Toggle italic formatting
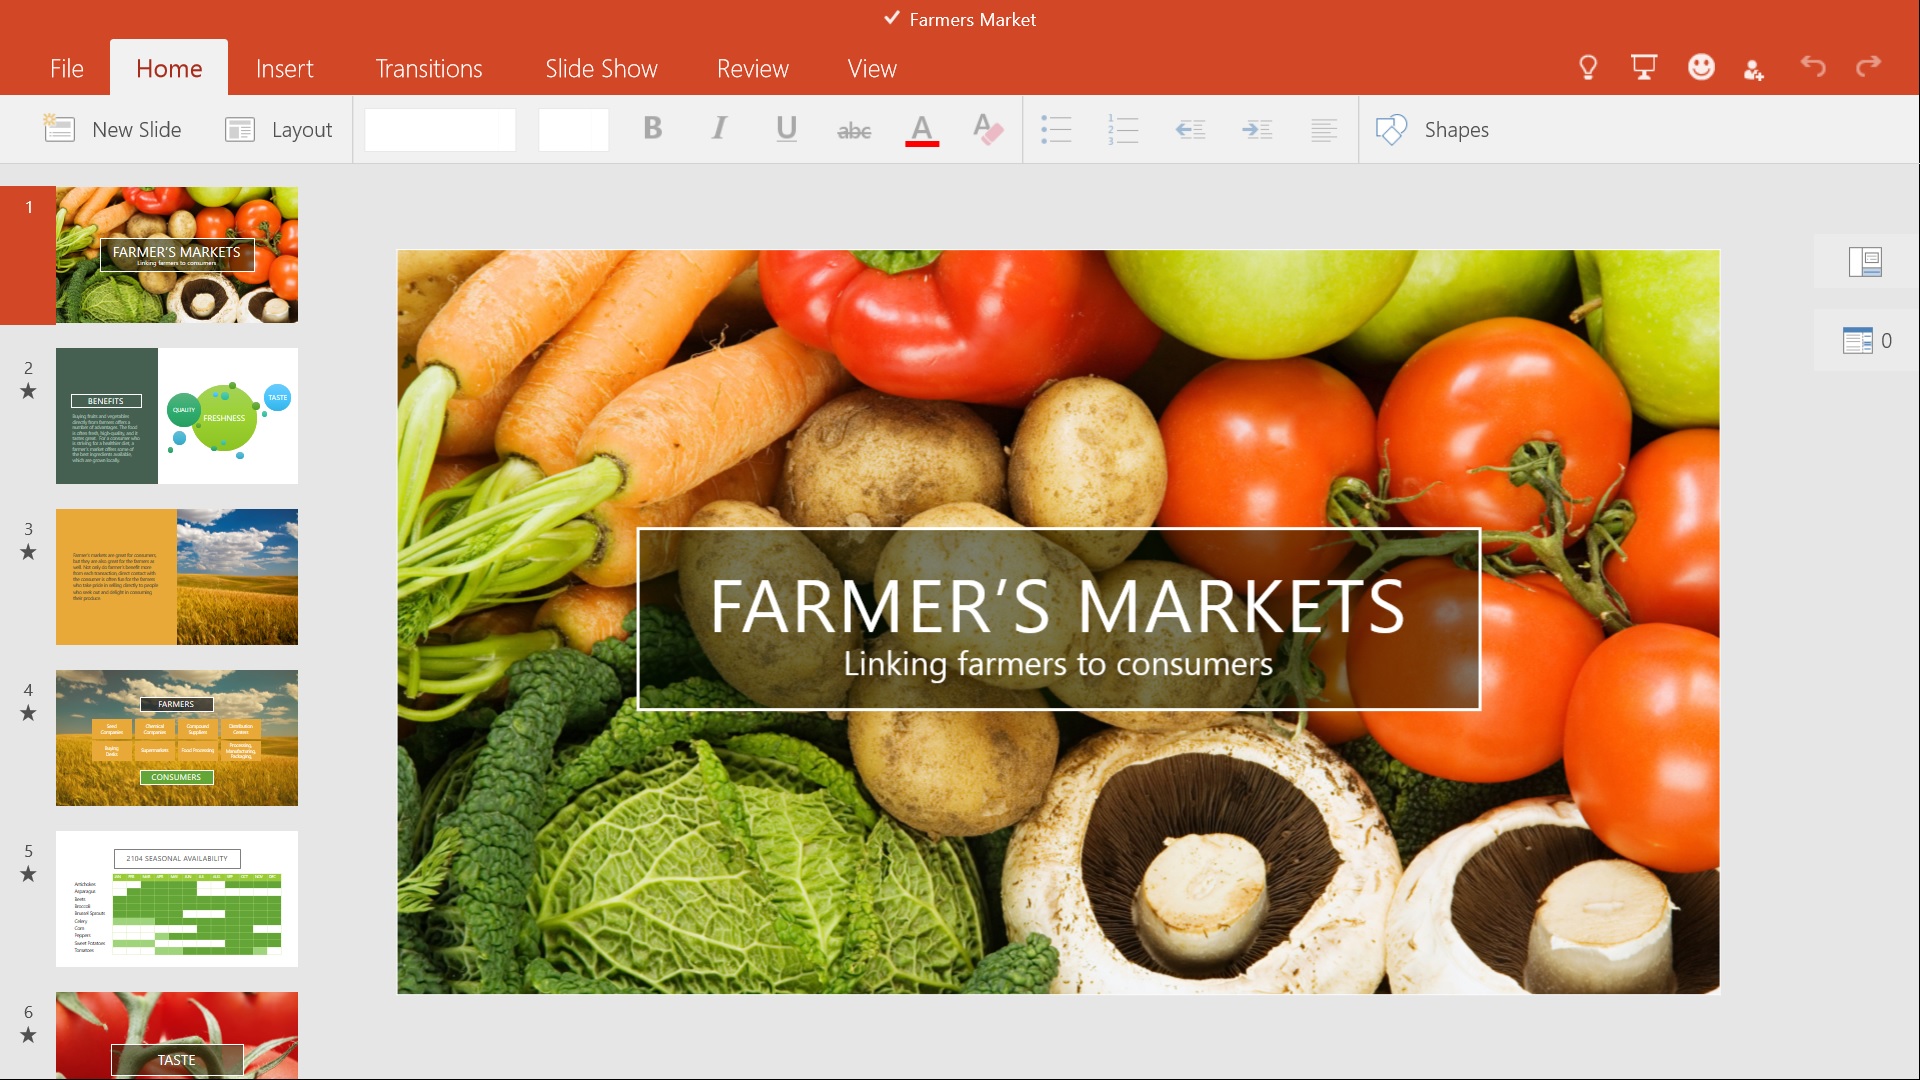 point(719,129)
